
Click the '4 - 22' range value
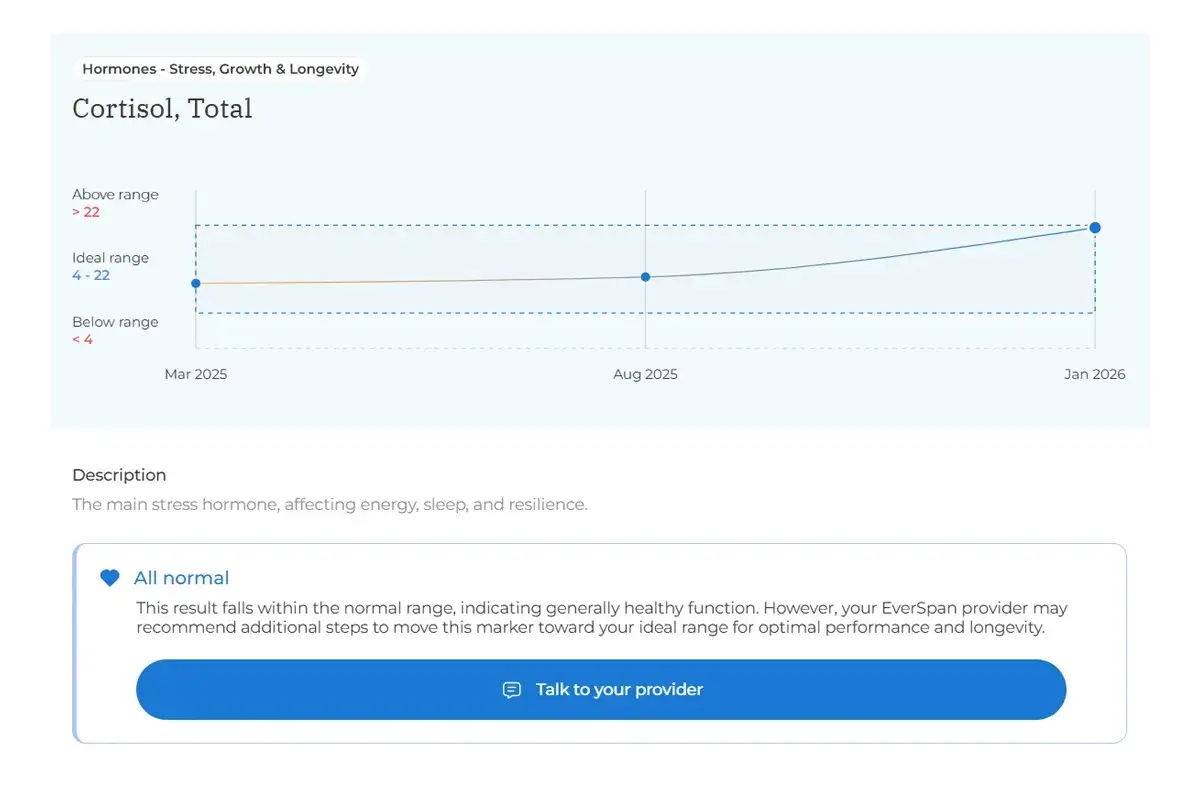coord(91,275)
